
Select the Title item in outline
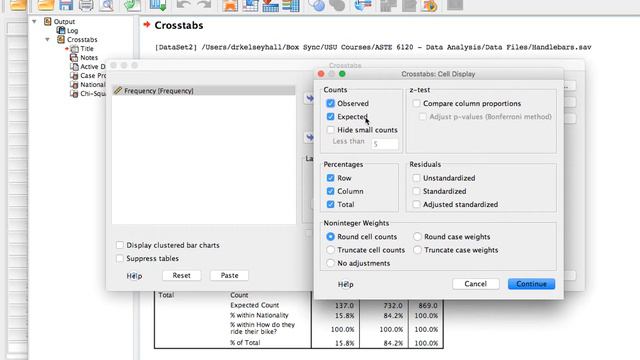click(x=87, y=49)
